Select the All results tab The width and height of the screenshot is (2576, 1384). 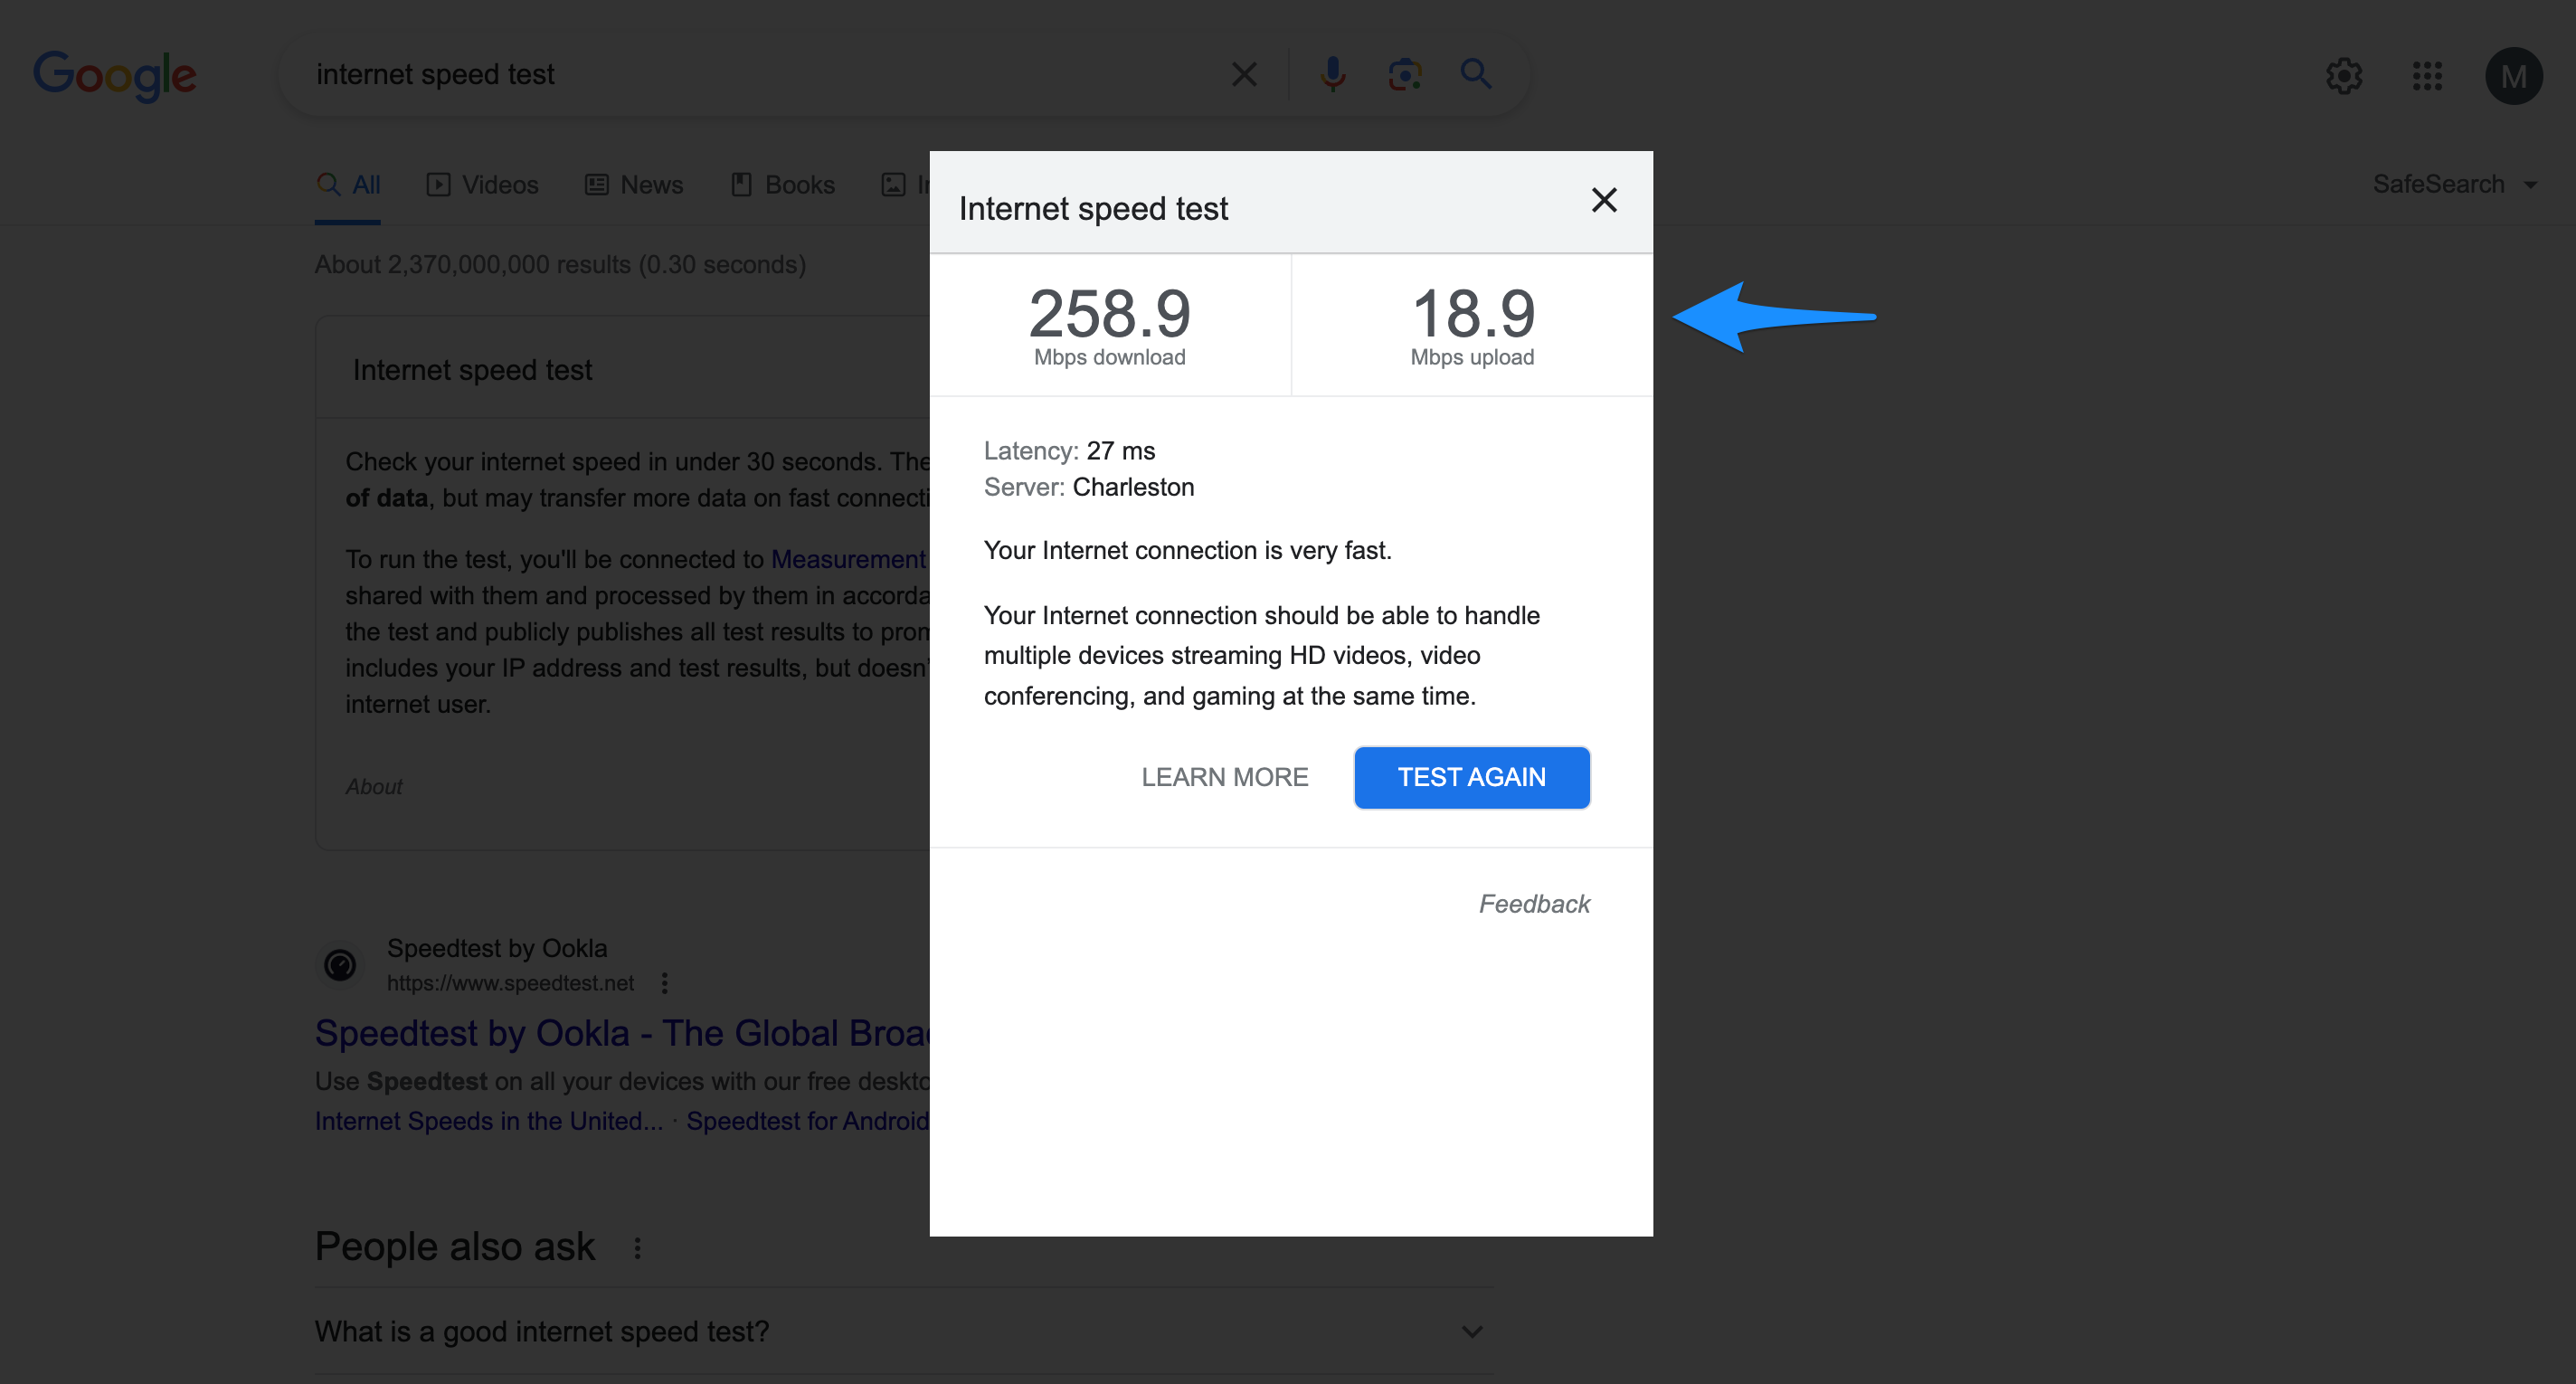pos(348,185)
